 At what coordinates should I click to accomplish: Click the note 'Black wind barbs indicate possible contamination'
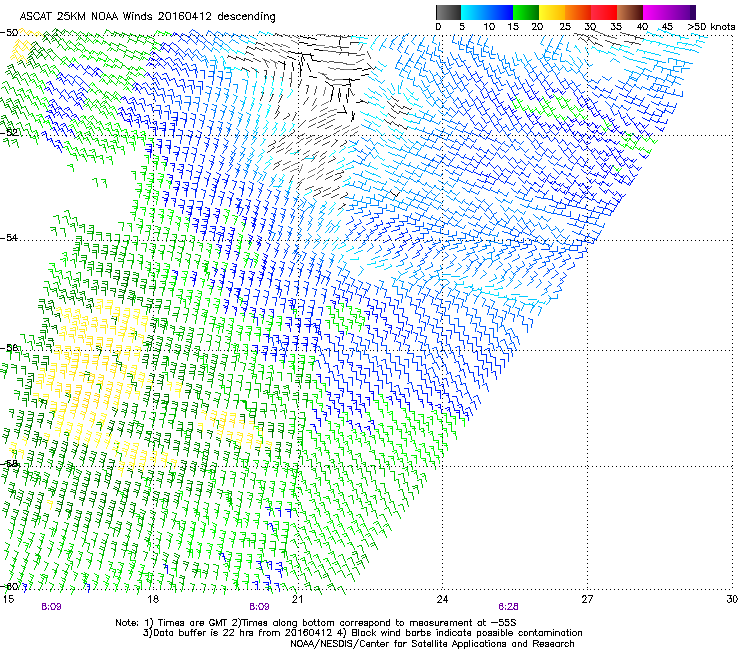[467, 633]
